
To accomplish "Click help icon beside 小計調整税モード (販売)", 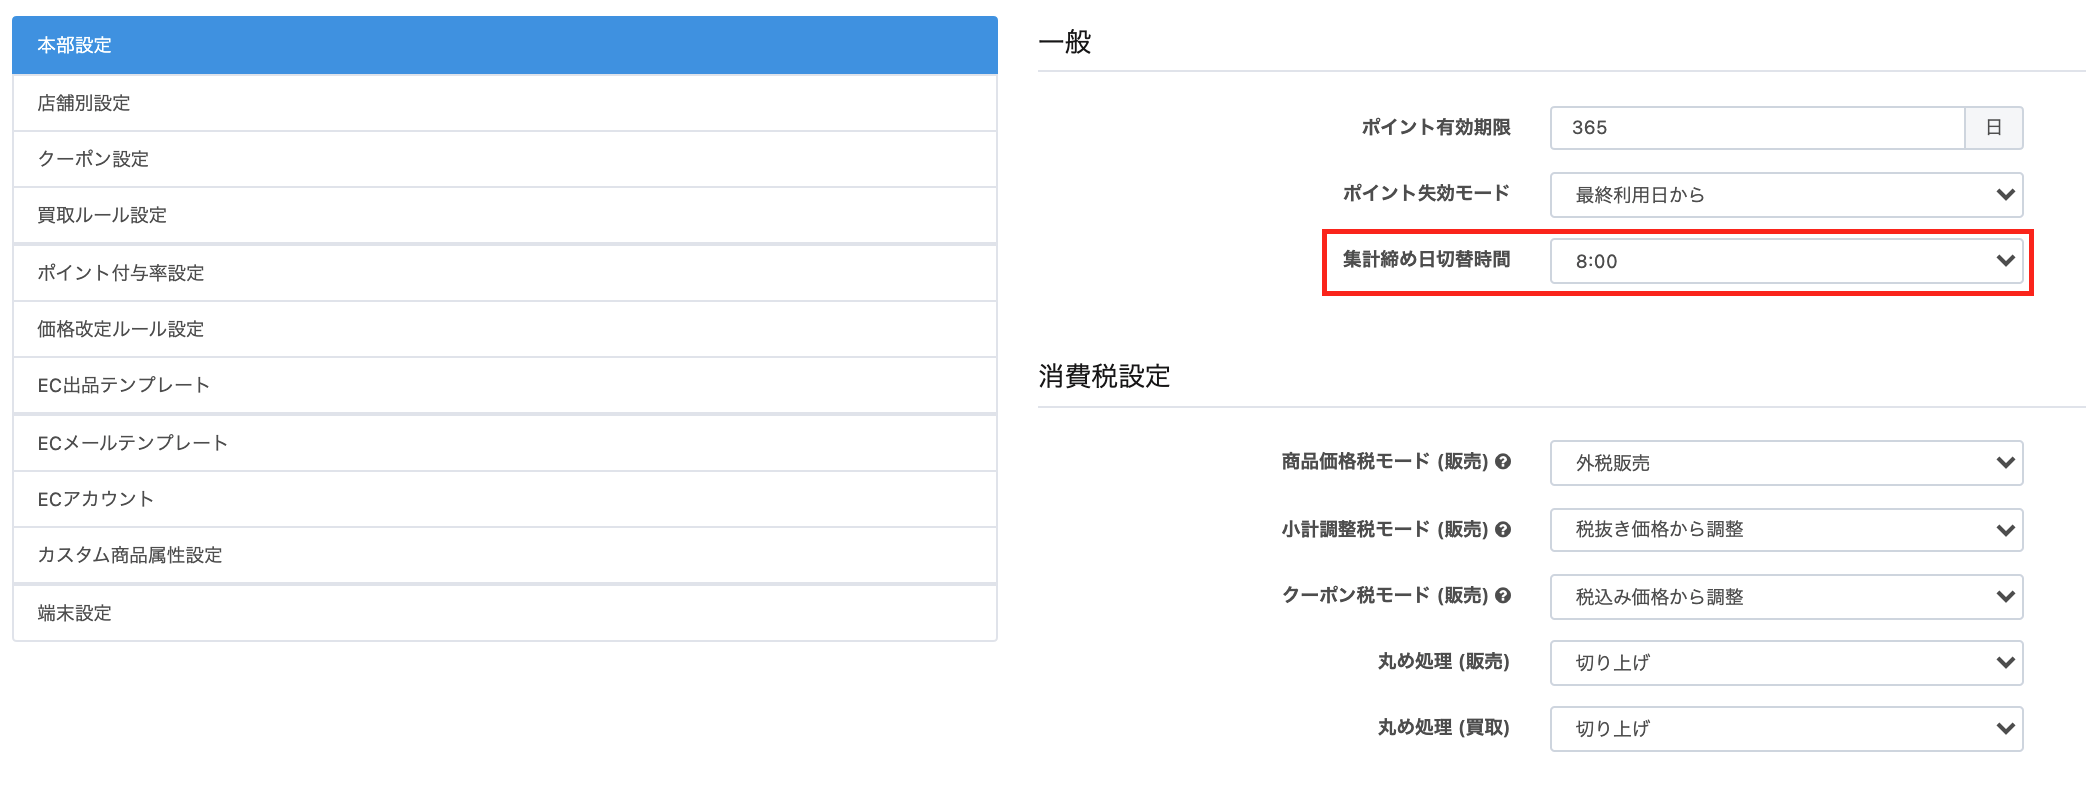I will tap(1503, 530).
